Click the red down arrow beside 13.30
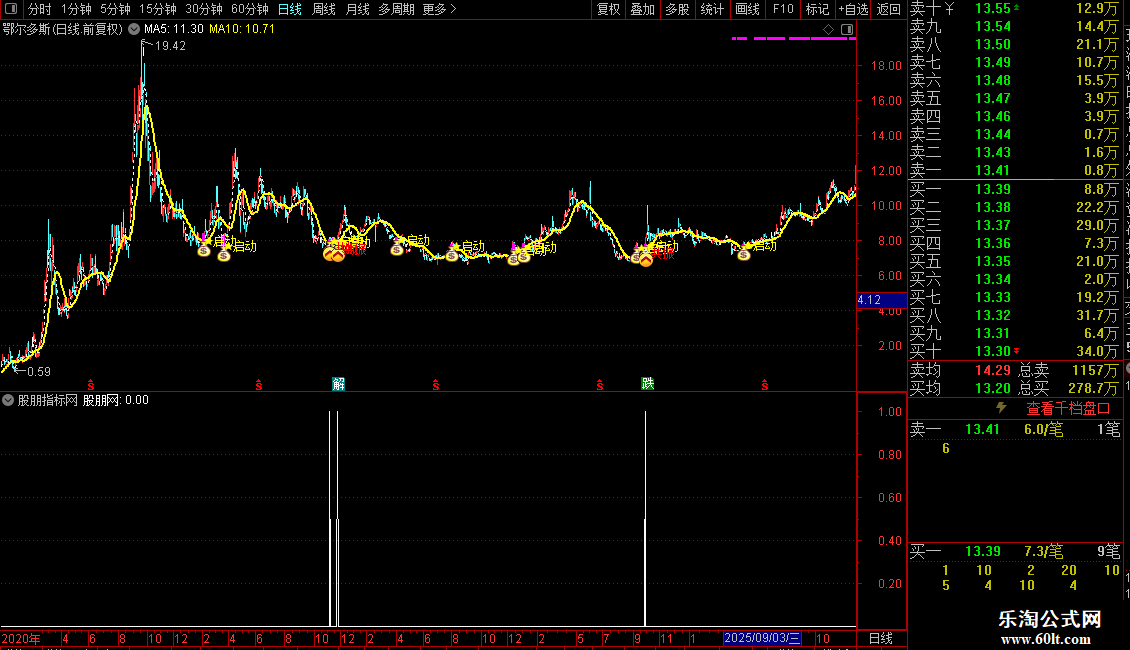 pos(1016,352)
